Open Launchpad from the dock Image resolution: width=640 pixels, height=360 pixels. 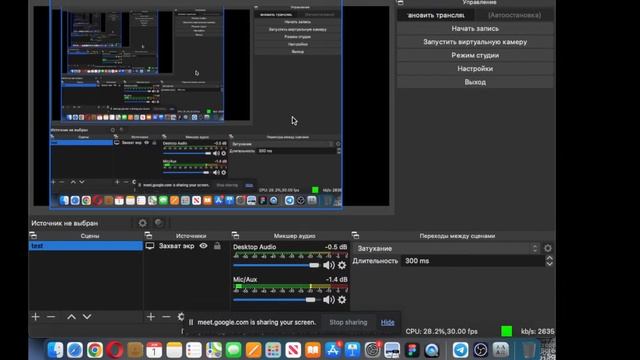pos(273,350)
